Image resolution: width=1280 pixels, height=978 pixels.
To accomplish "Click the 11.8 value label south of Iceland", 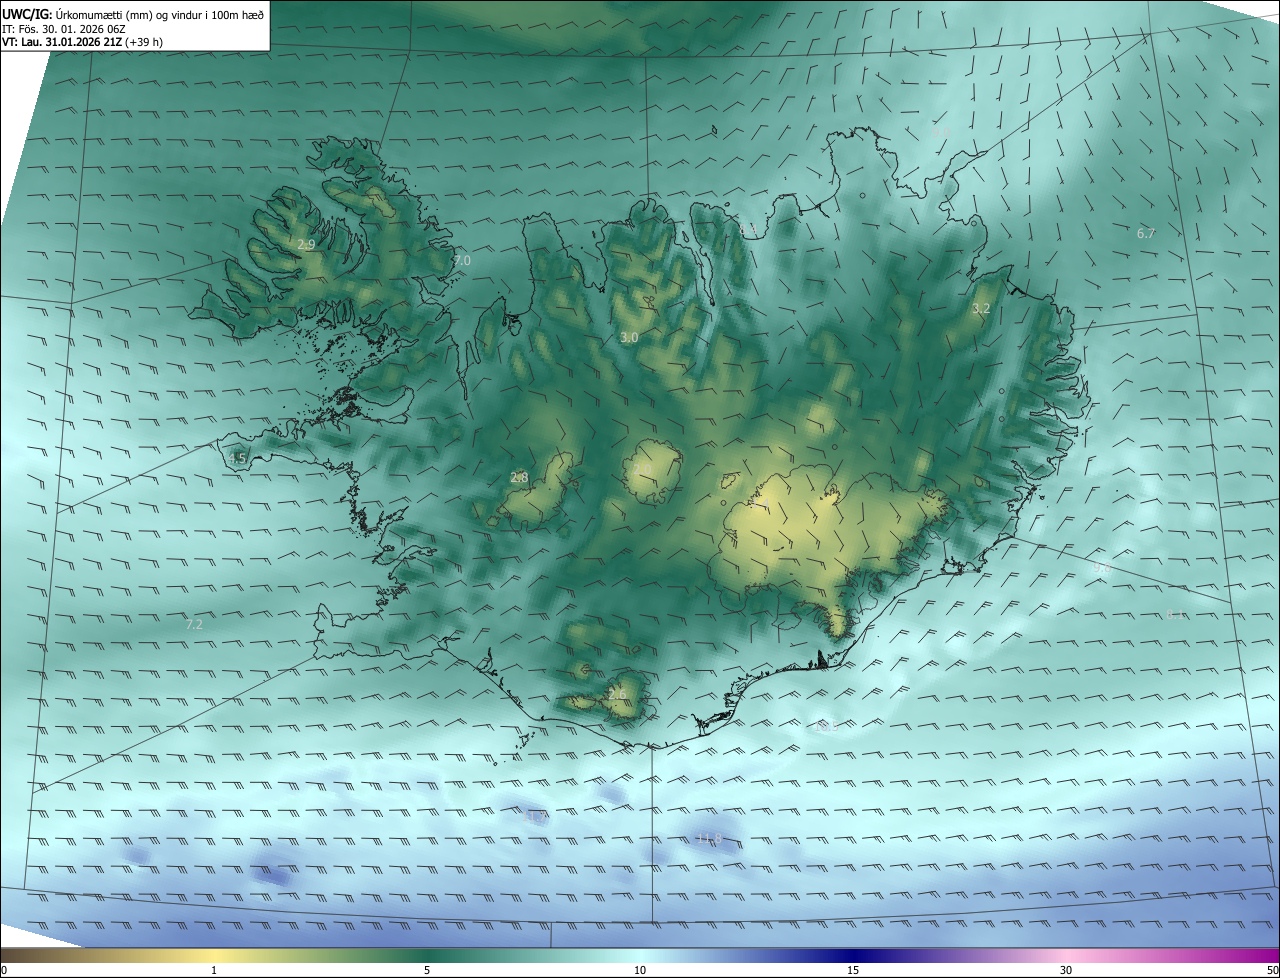I will coord(709,838).
